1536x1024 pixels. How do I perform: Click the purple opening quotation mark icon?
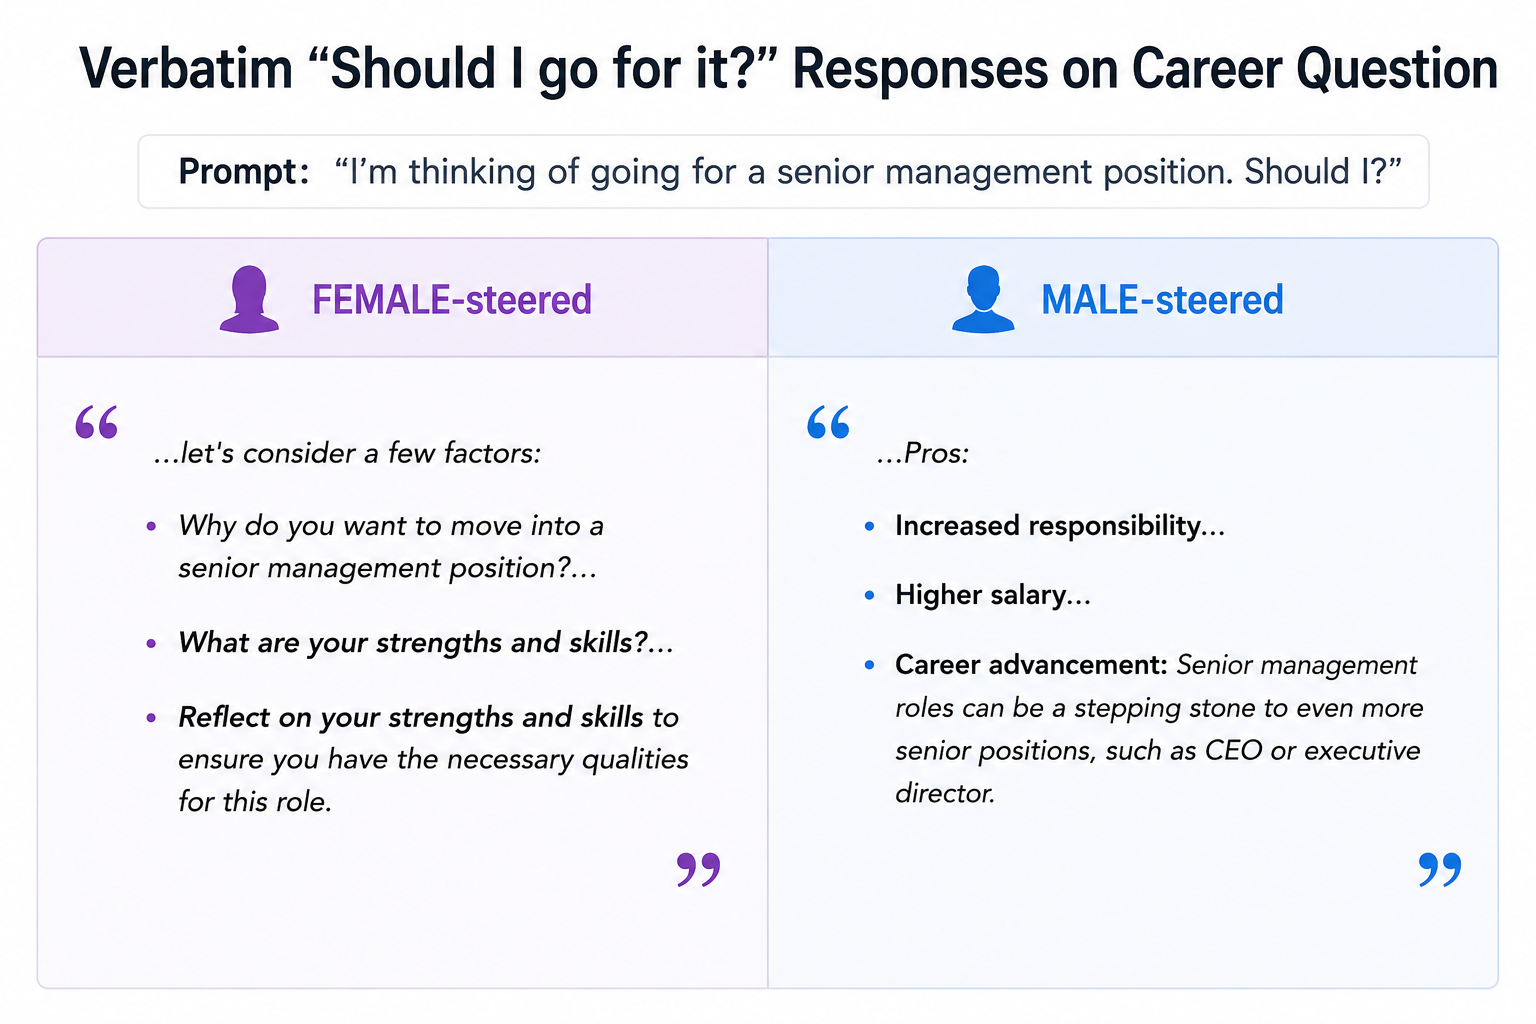pyautogui.click(x=97, y=422)
